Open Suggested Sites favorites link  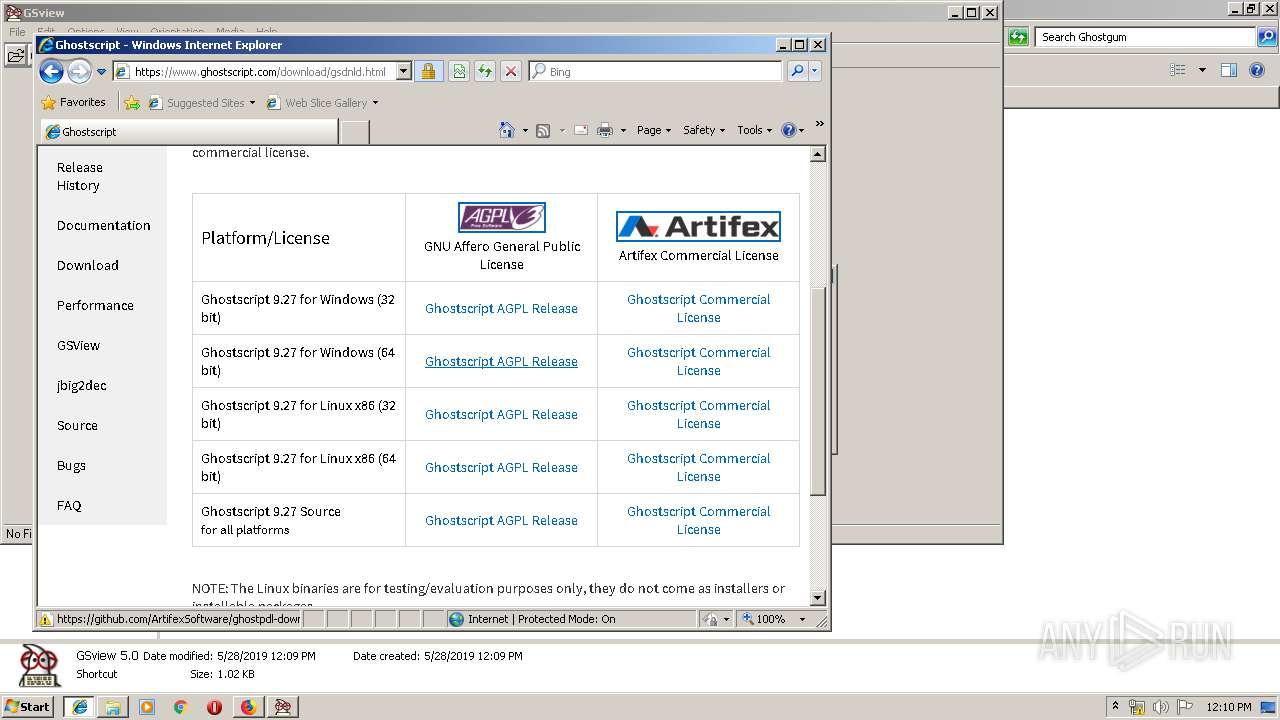(201, 102)
